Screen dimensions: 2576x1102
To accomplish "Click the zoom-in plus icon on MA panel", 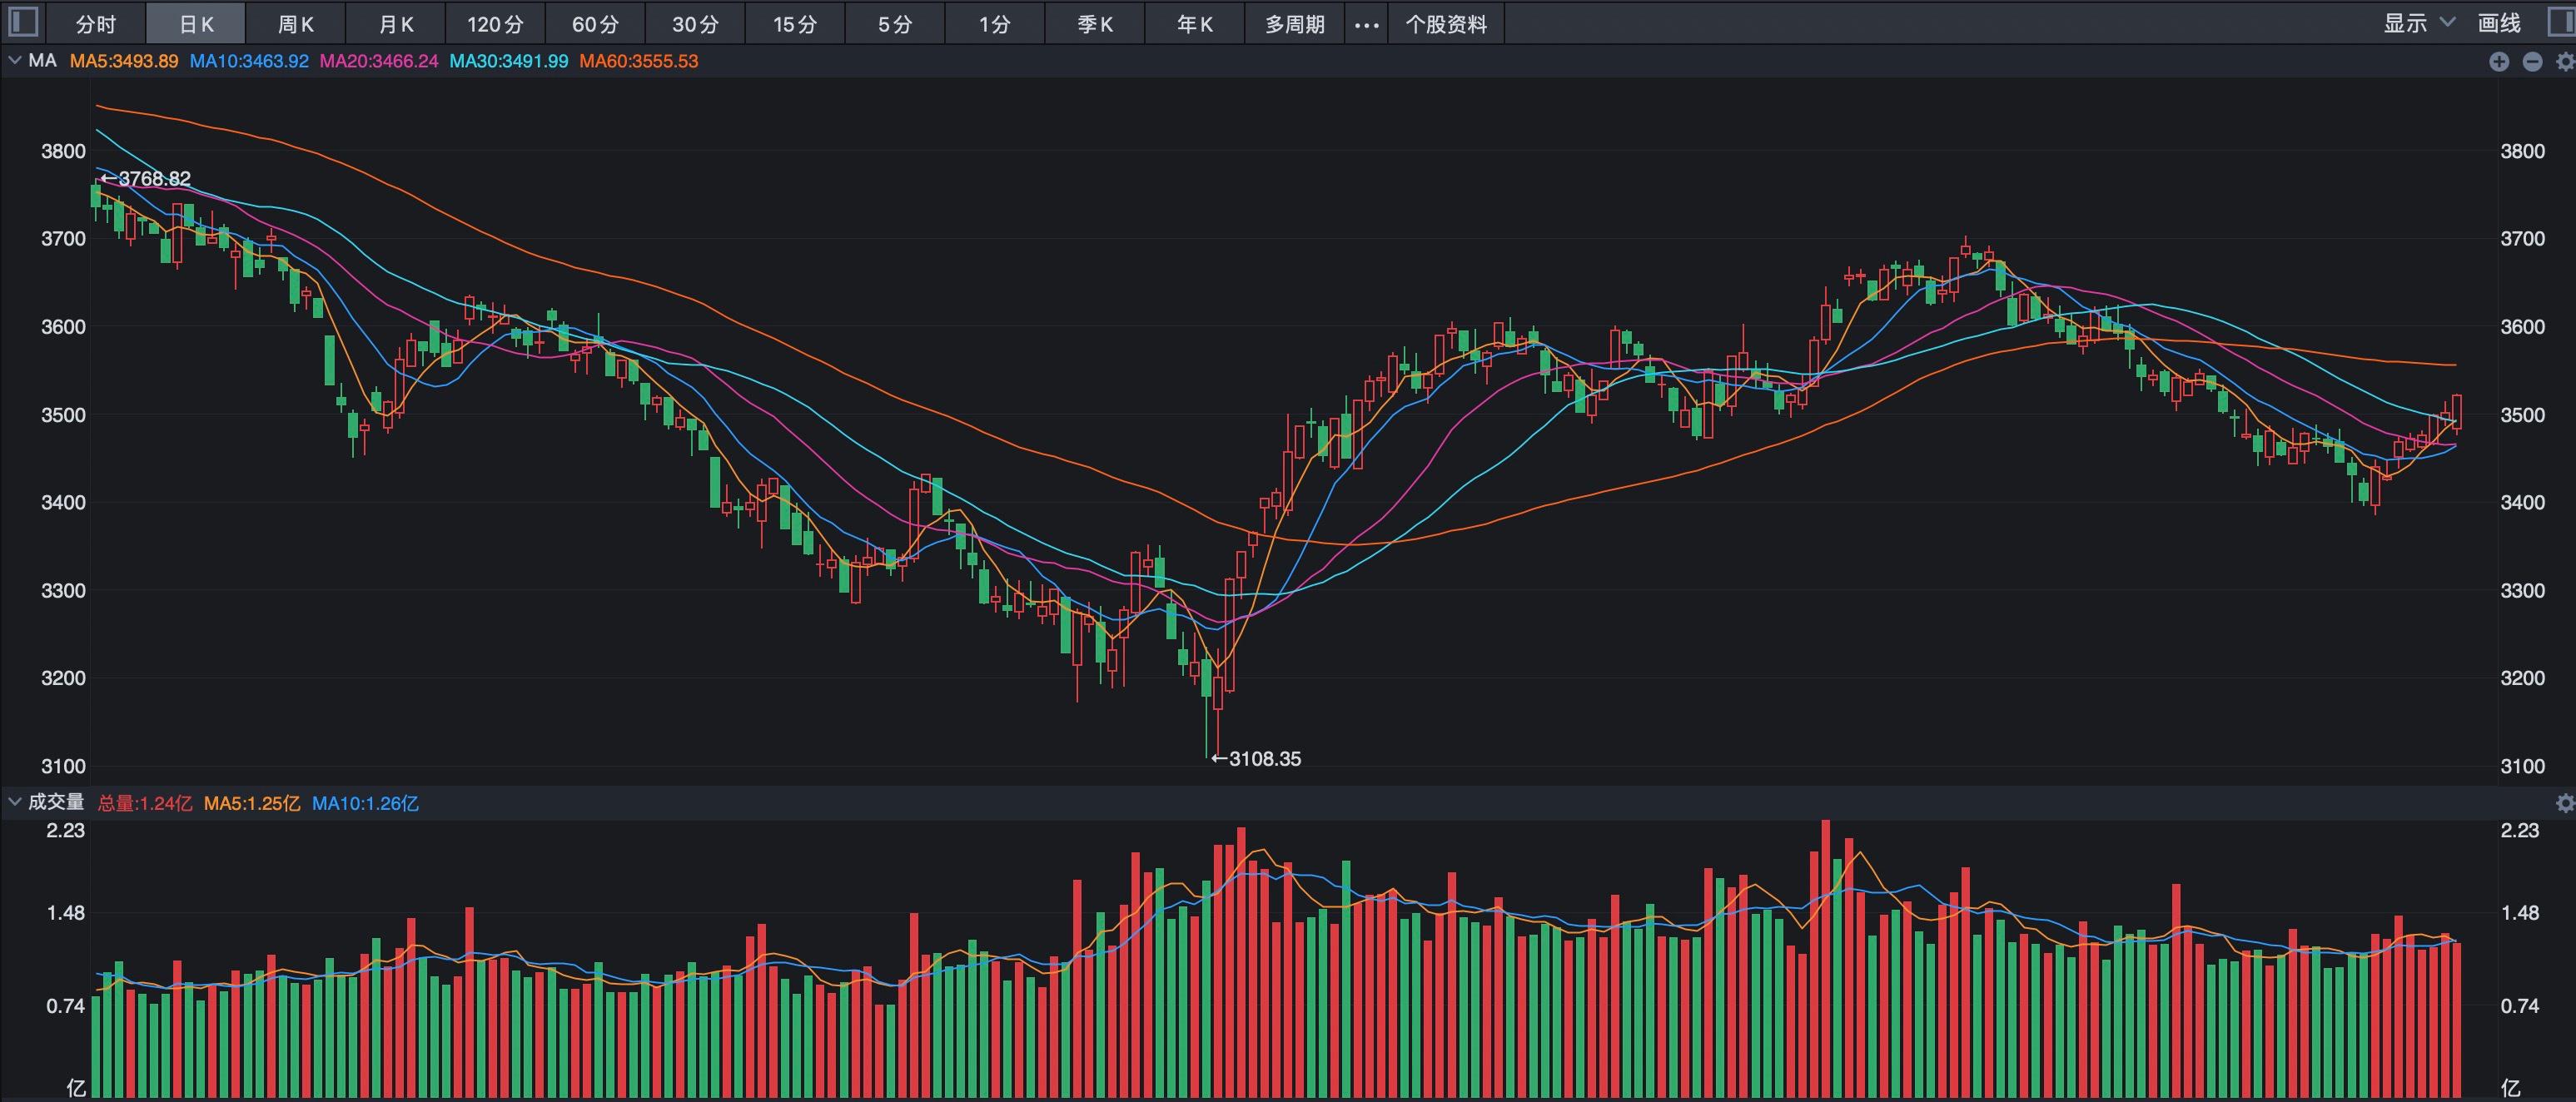I will [2499, 62].
